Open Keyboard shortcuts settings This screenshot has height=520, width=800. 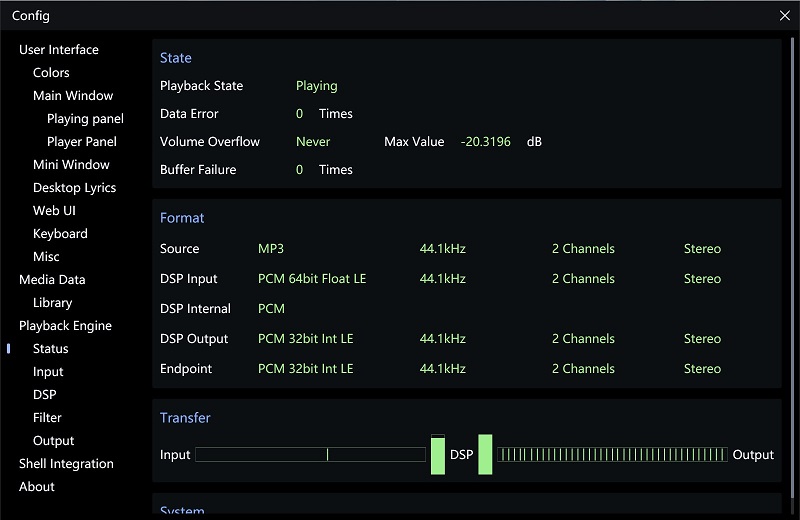60,233
